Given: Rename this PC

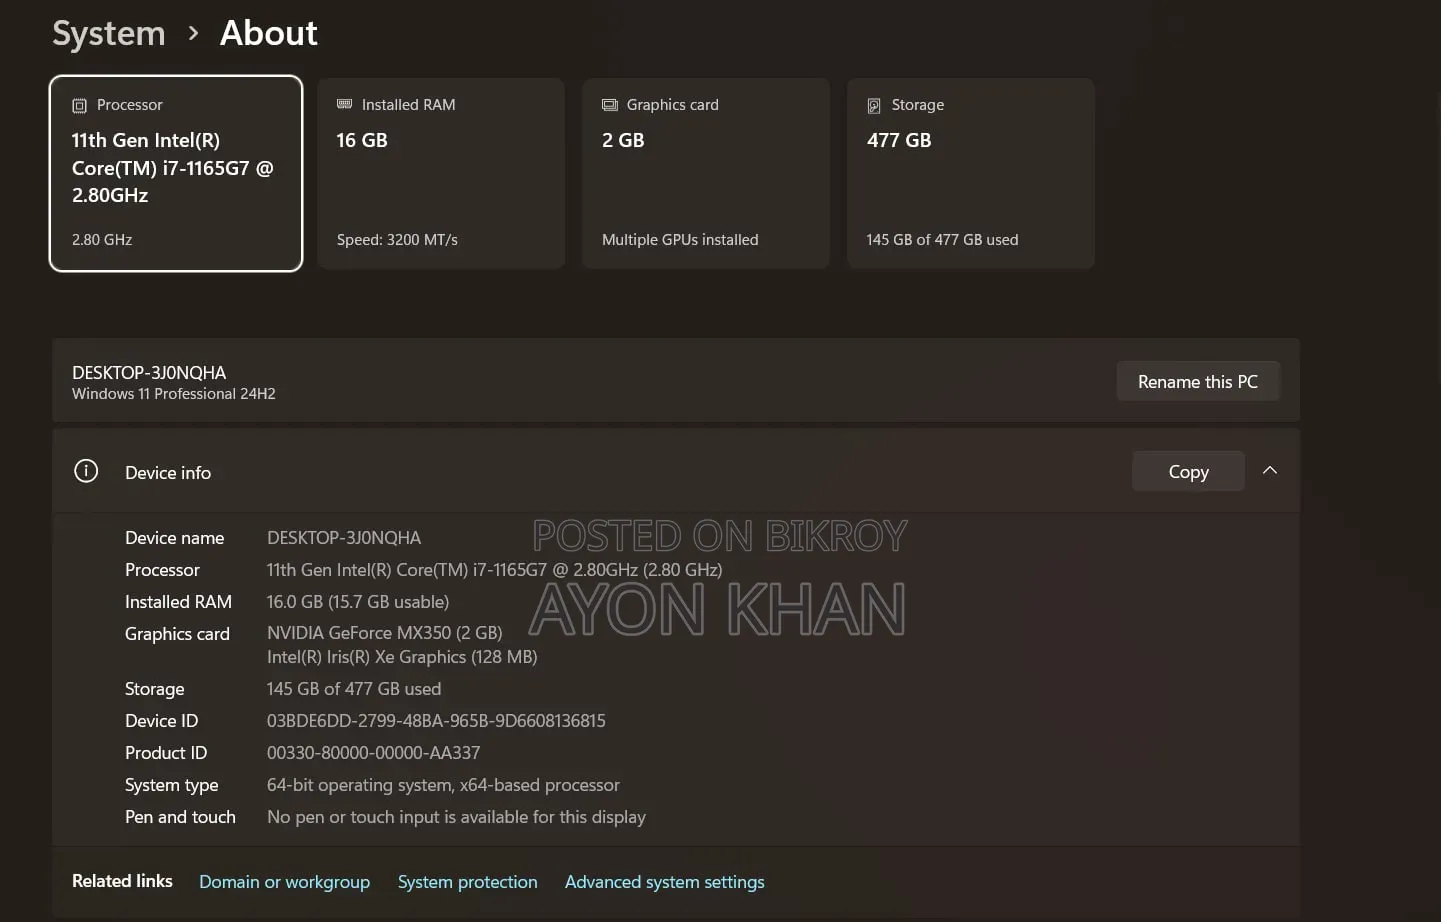Looking at the screenshot, I should [1198, 381].
